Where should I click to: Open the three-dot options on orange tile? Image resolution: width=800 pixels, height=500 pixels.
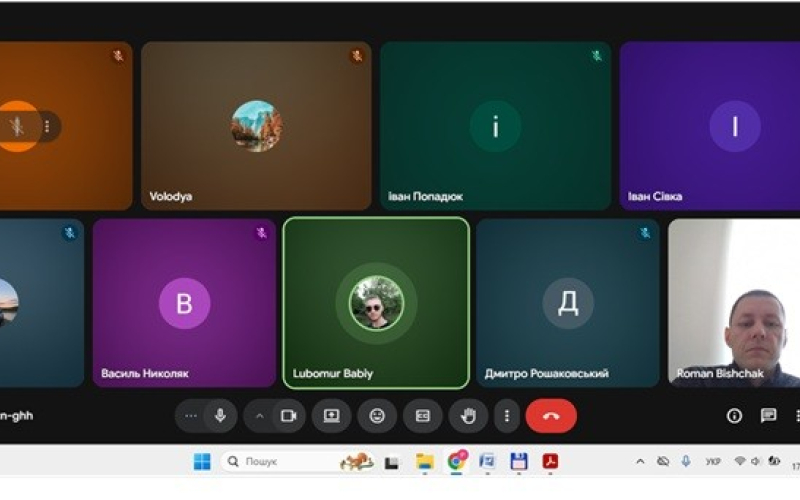(47, 126)
